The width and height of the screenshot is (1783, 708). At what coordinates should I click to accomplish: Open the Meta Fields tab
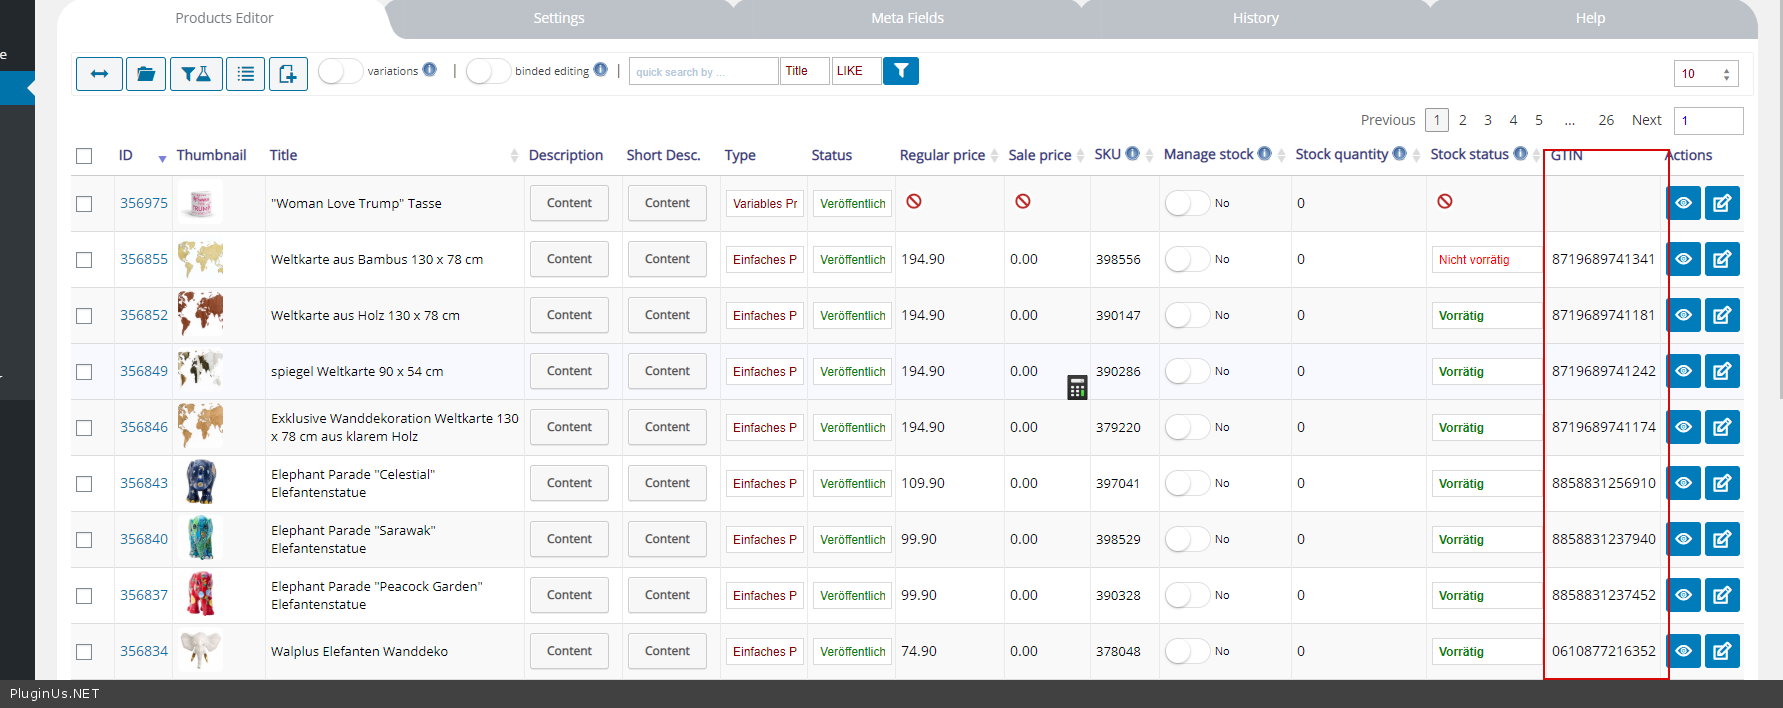[x=907, y=18]
